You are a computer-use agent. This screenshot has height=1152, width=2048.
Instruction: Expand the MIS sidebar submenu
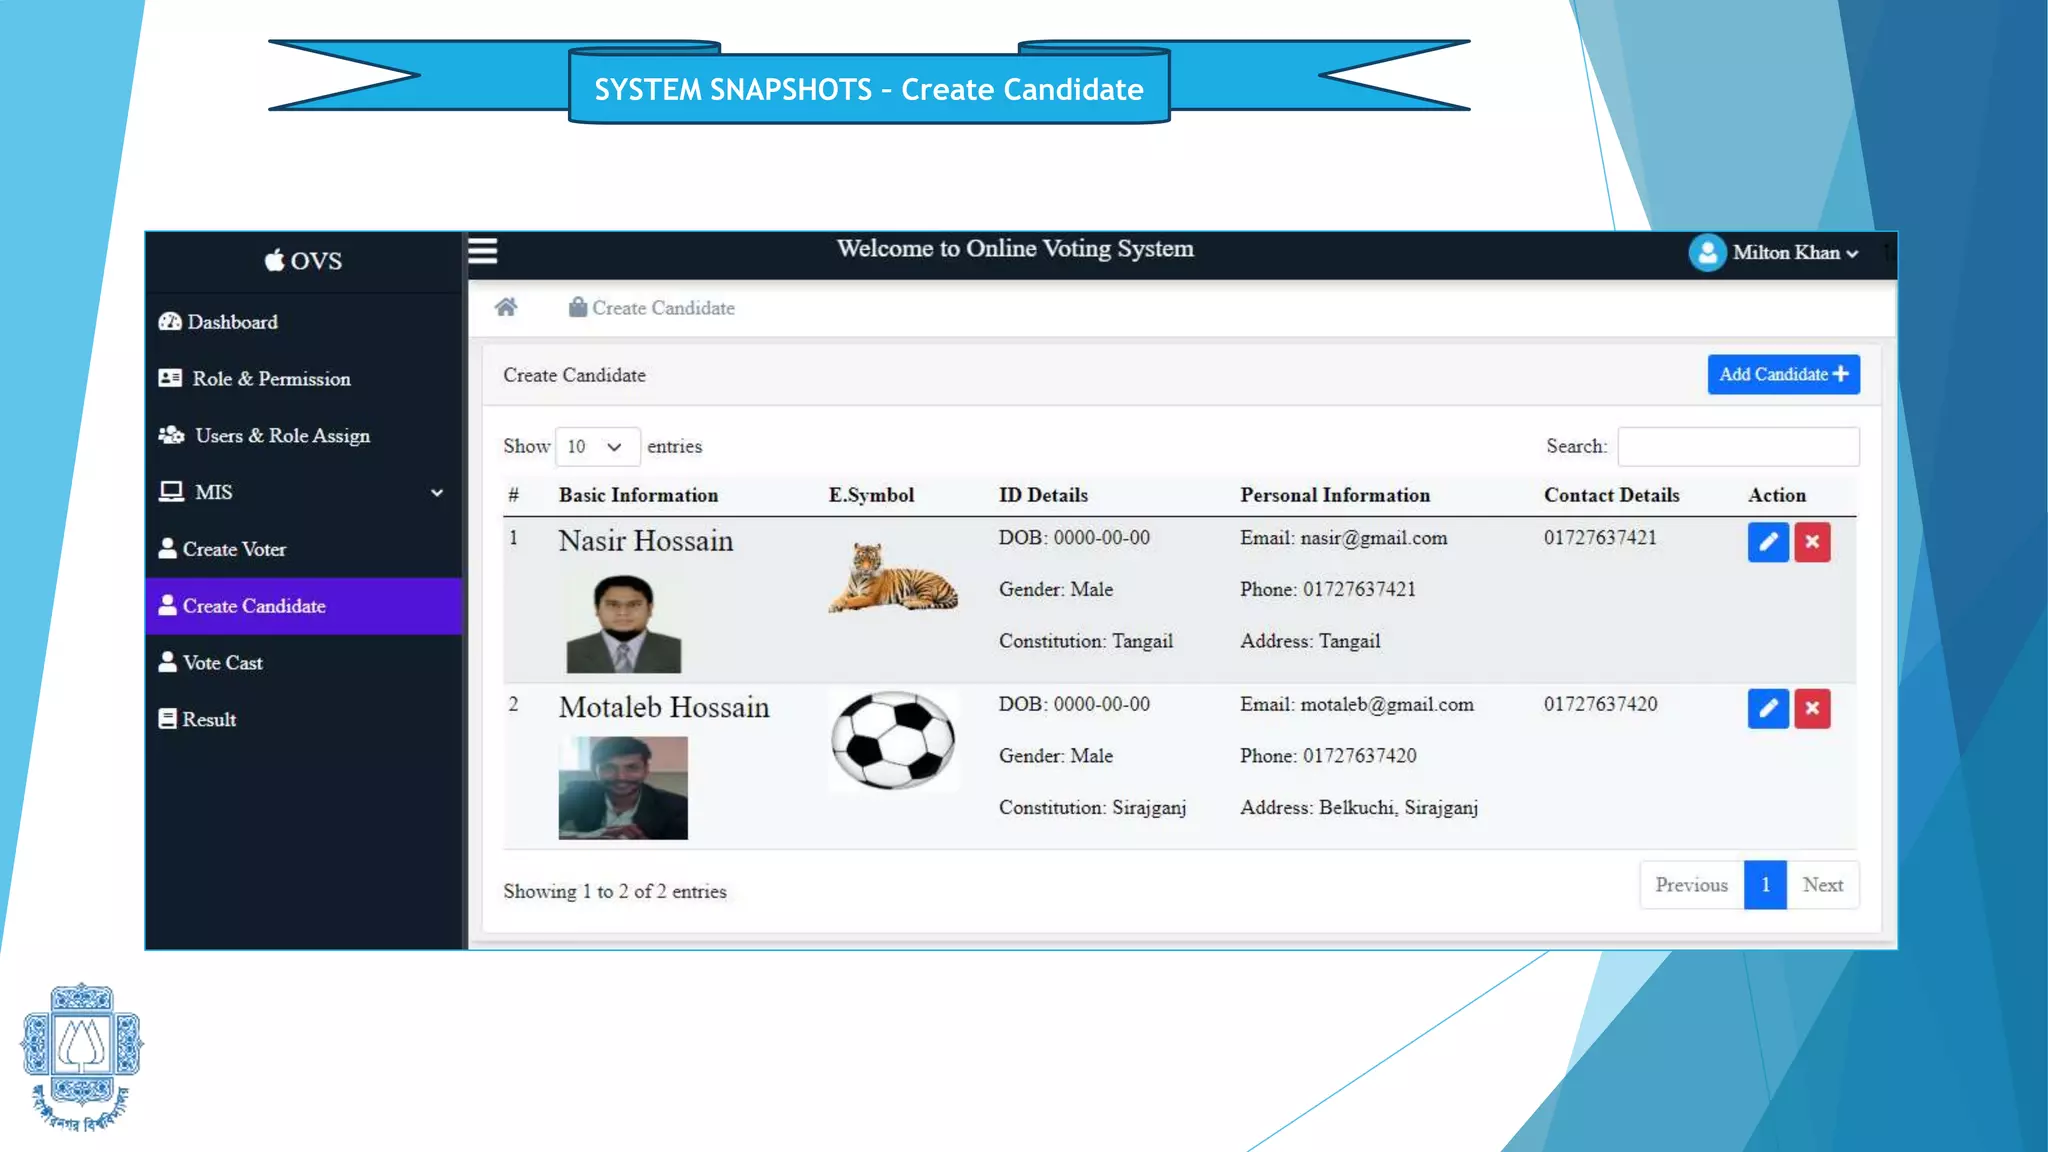click(x=436, y=492)
